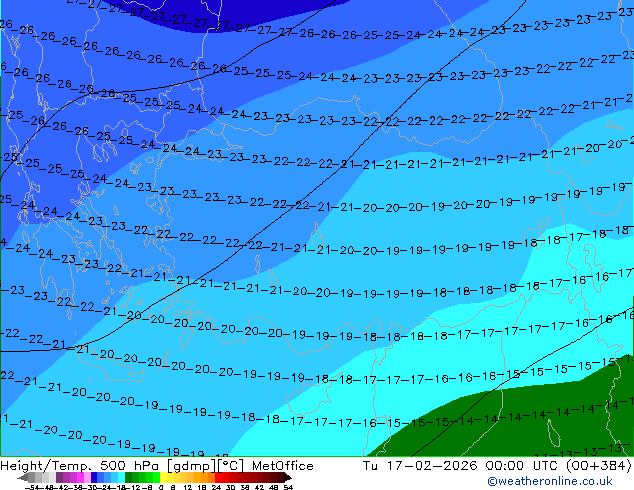Click the '54' maximum legend value
Image resolution: width=634 pixels, height=490 pixels.
[x=288, y=487]
